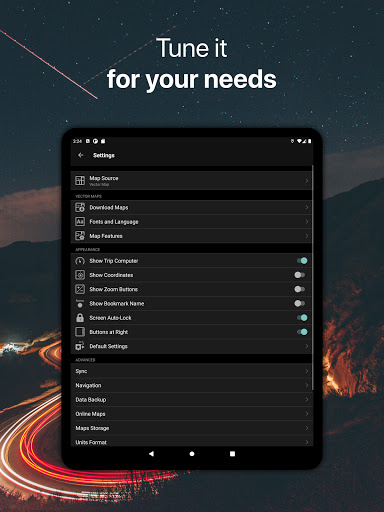
Task: Open the Data Backup entry
Action: tap(192, 400)
